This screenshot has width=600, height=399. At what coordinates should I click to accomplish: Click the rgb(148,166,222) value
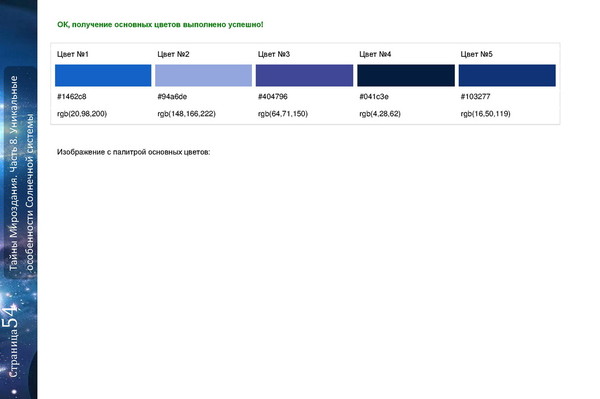tap(186, 114)
